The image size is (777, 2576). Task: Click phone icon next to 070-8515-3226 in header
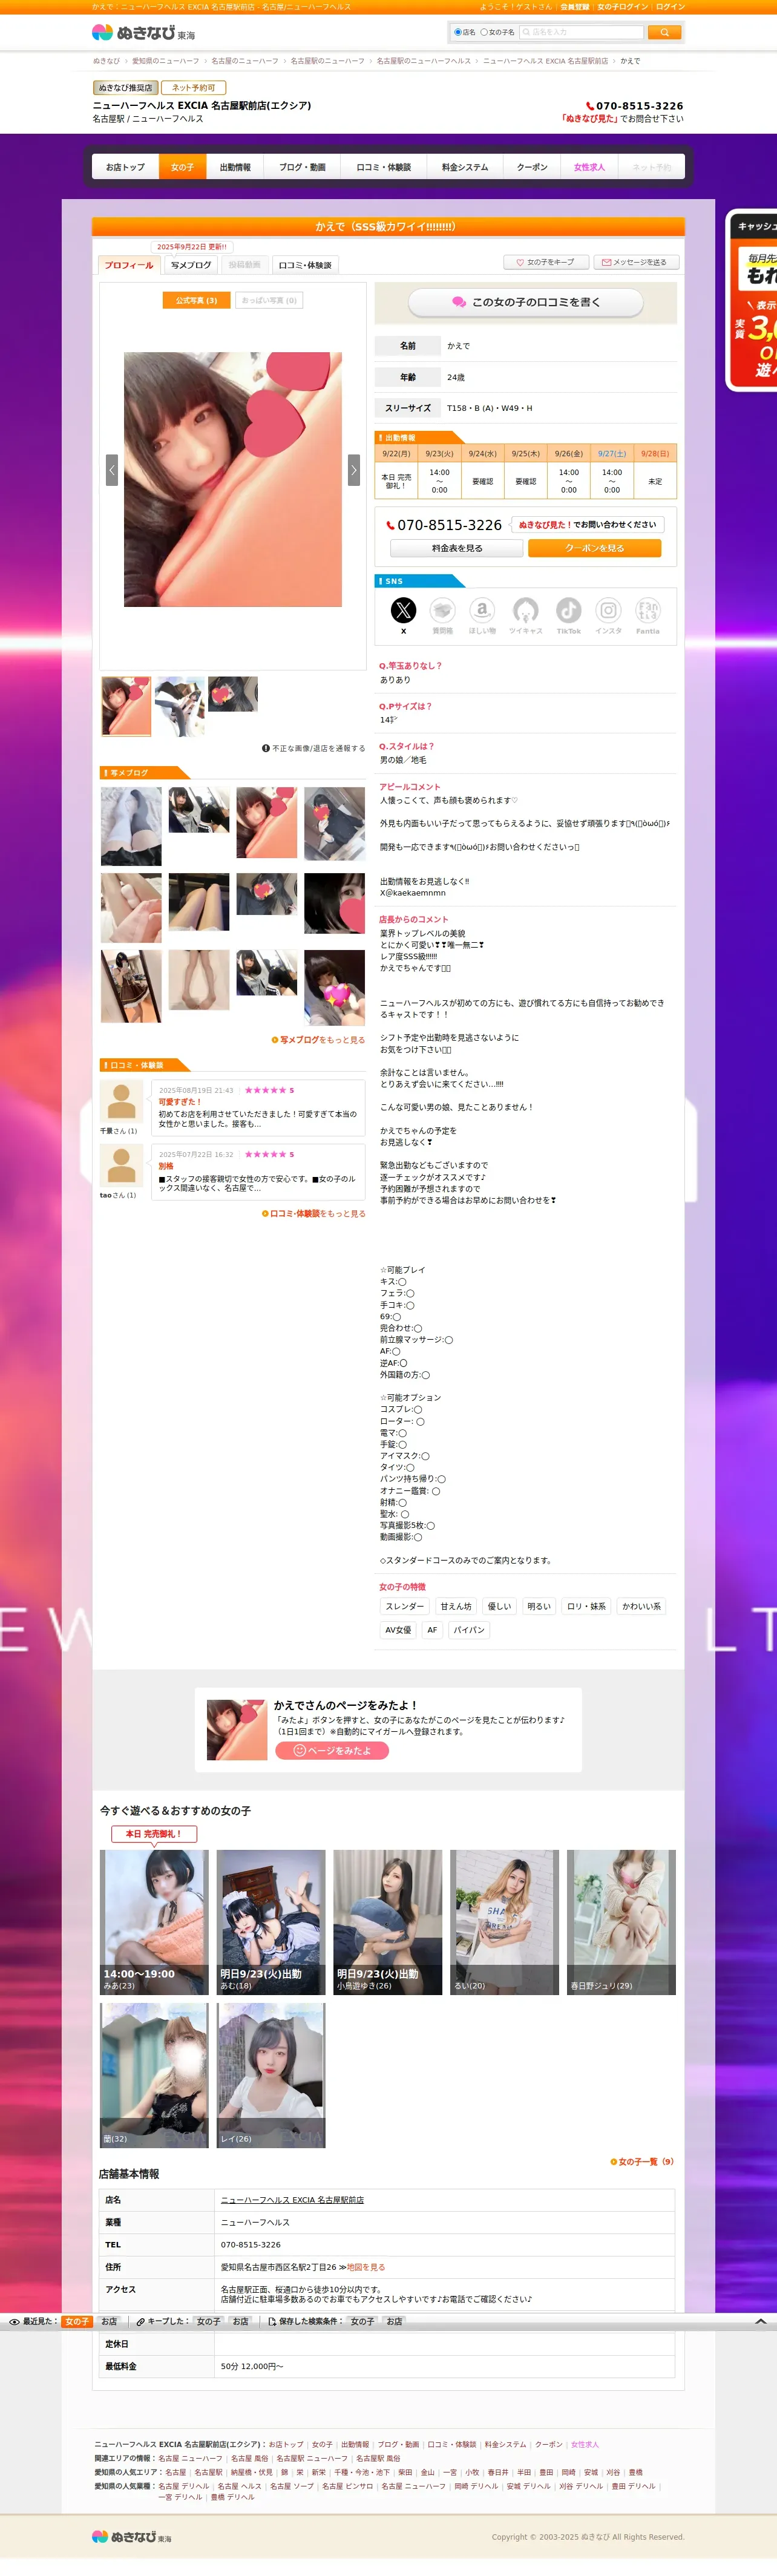click(590, 106)
